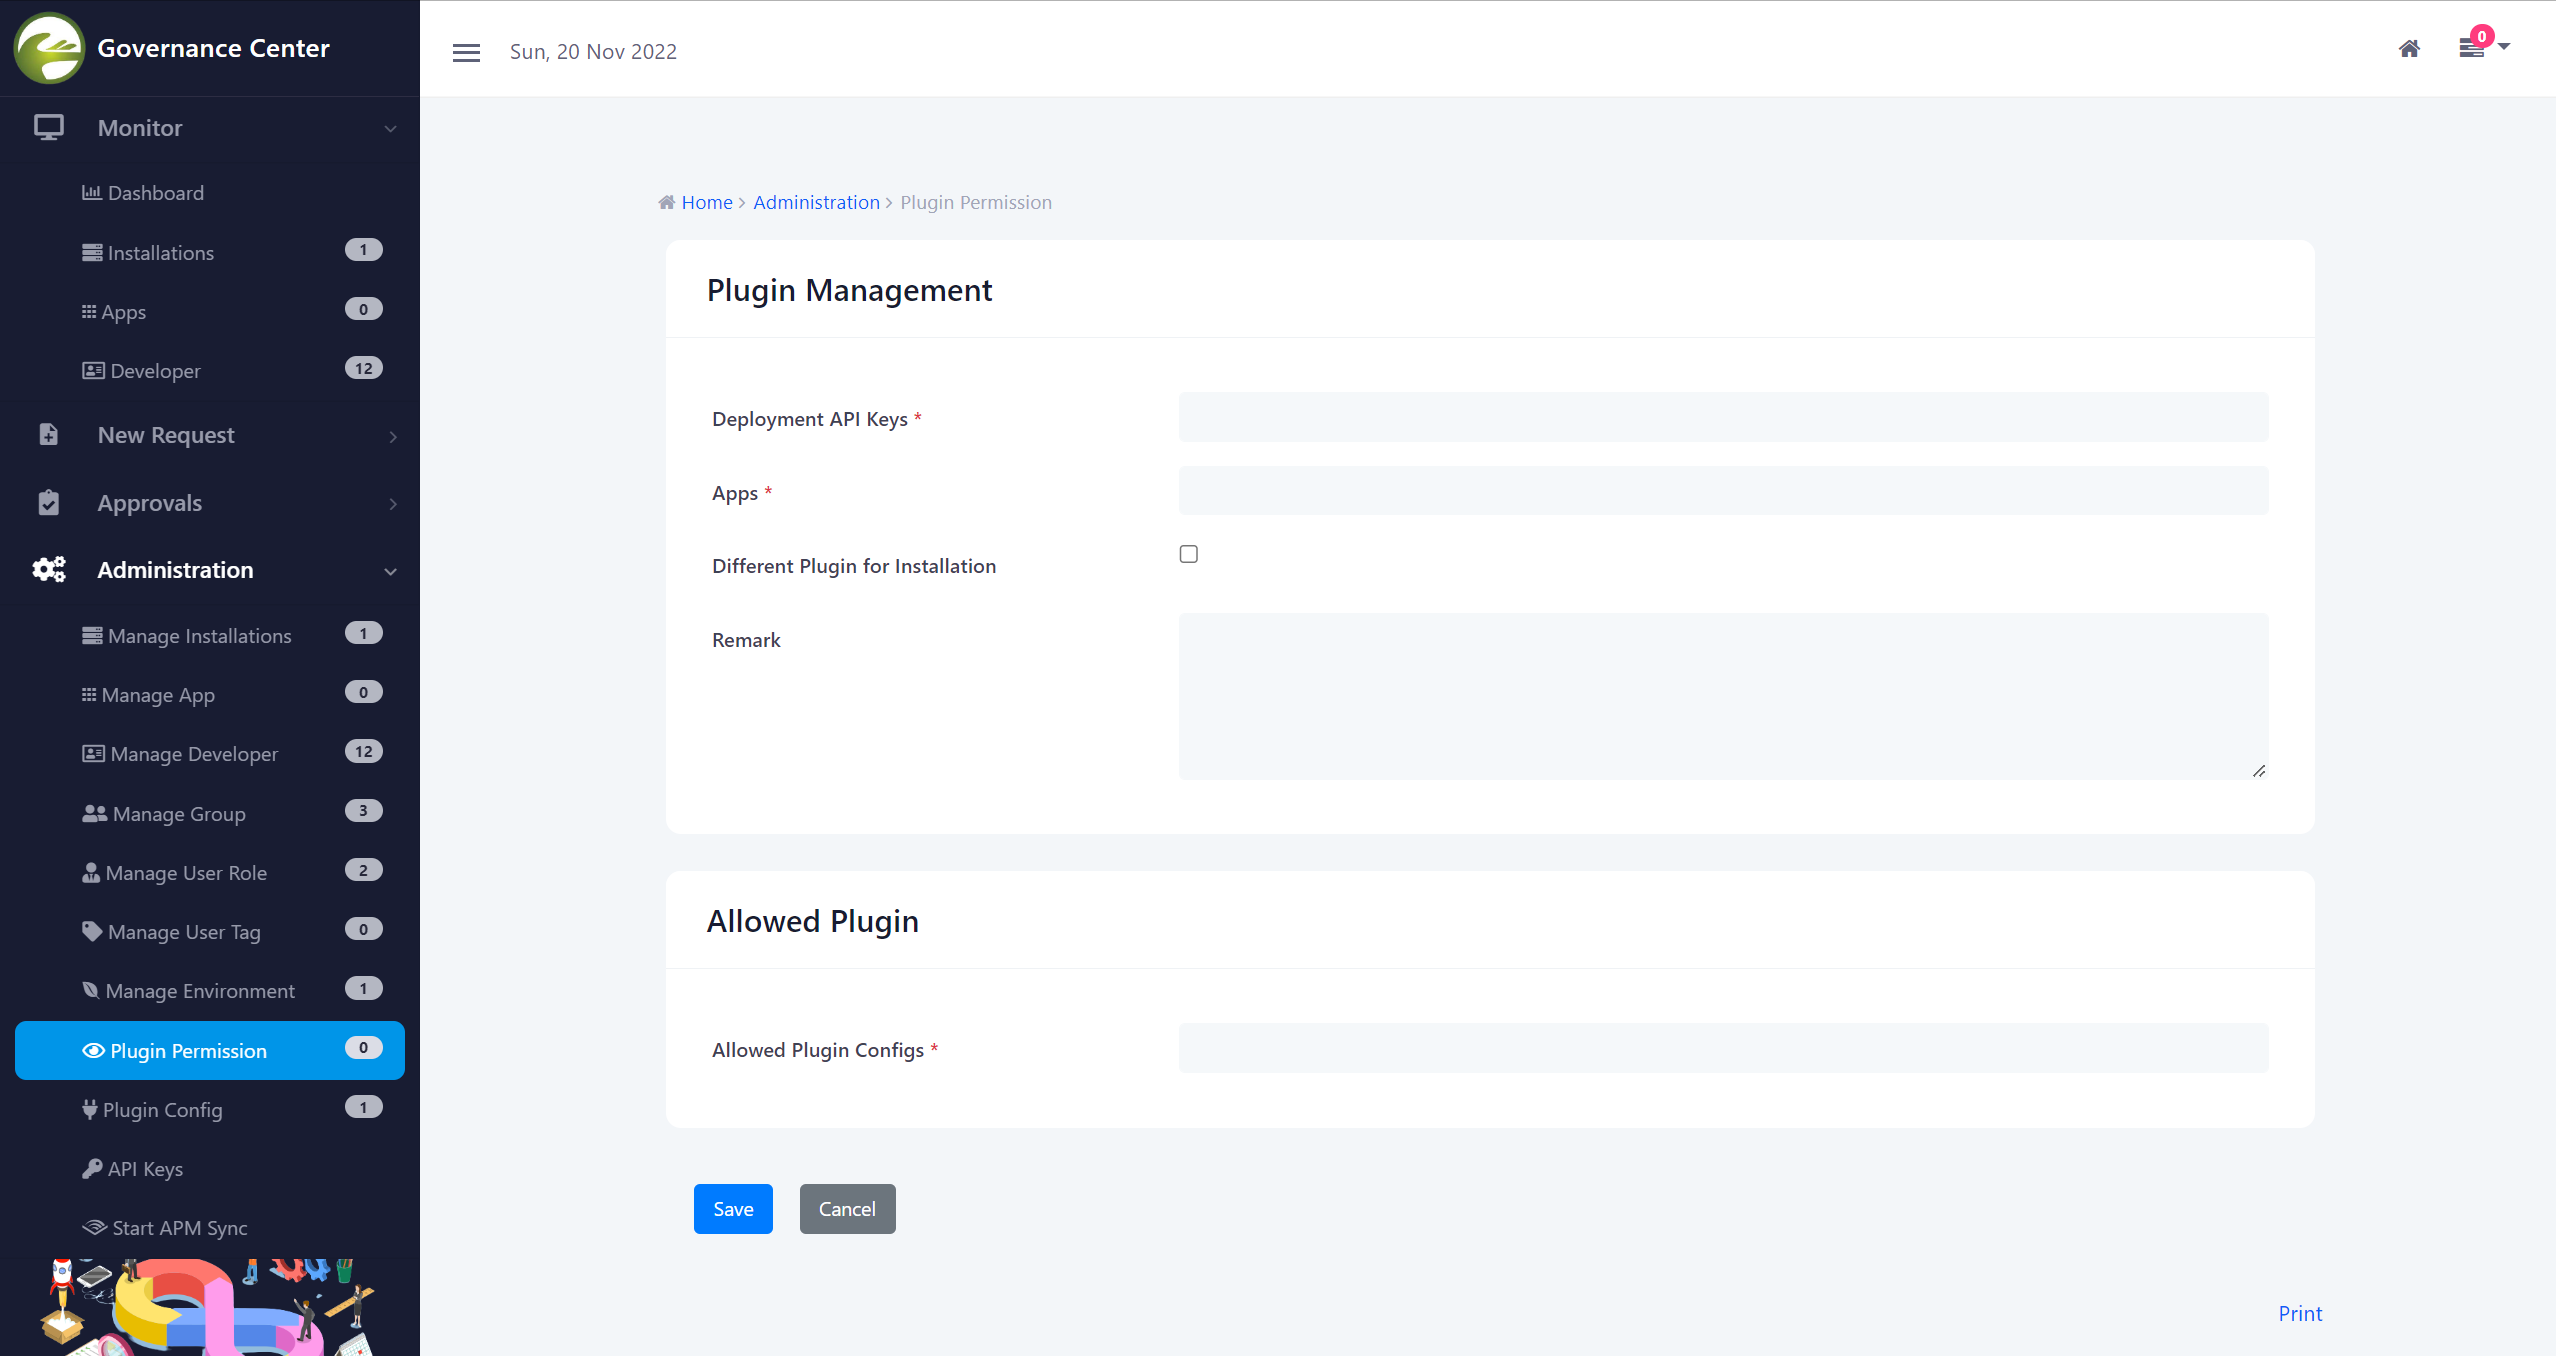Click the hamburger menu toggle icon
Viewport: 2556px width, 1356px height.
pyautogui.click(x=466, y=52)
